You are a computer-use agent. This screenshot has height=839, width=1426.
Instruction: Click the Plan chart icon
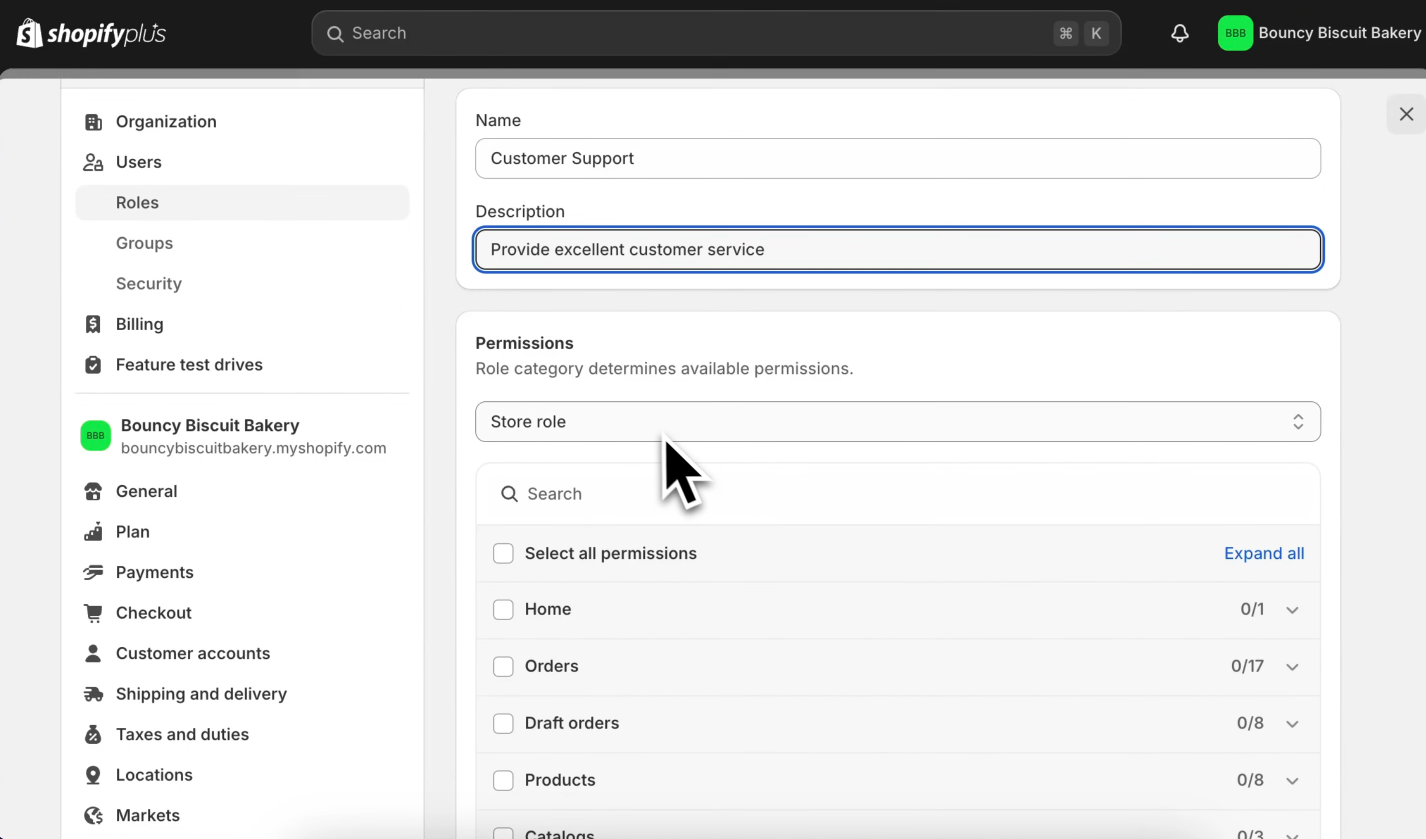click(93, 532)
